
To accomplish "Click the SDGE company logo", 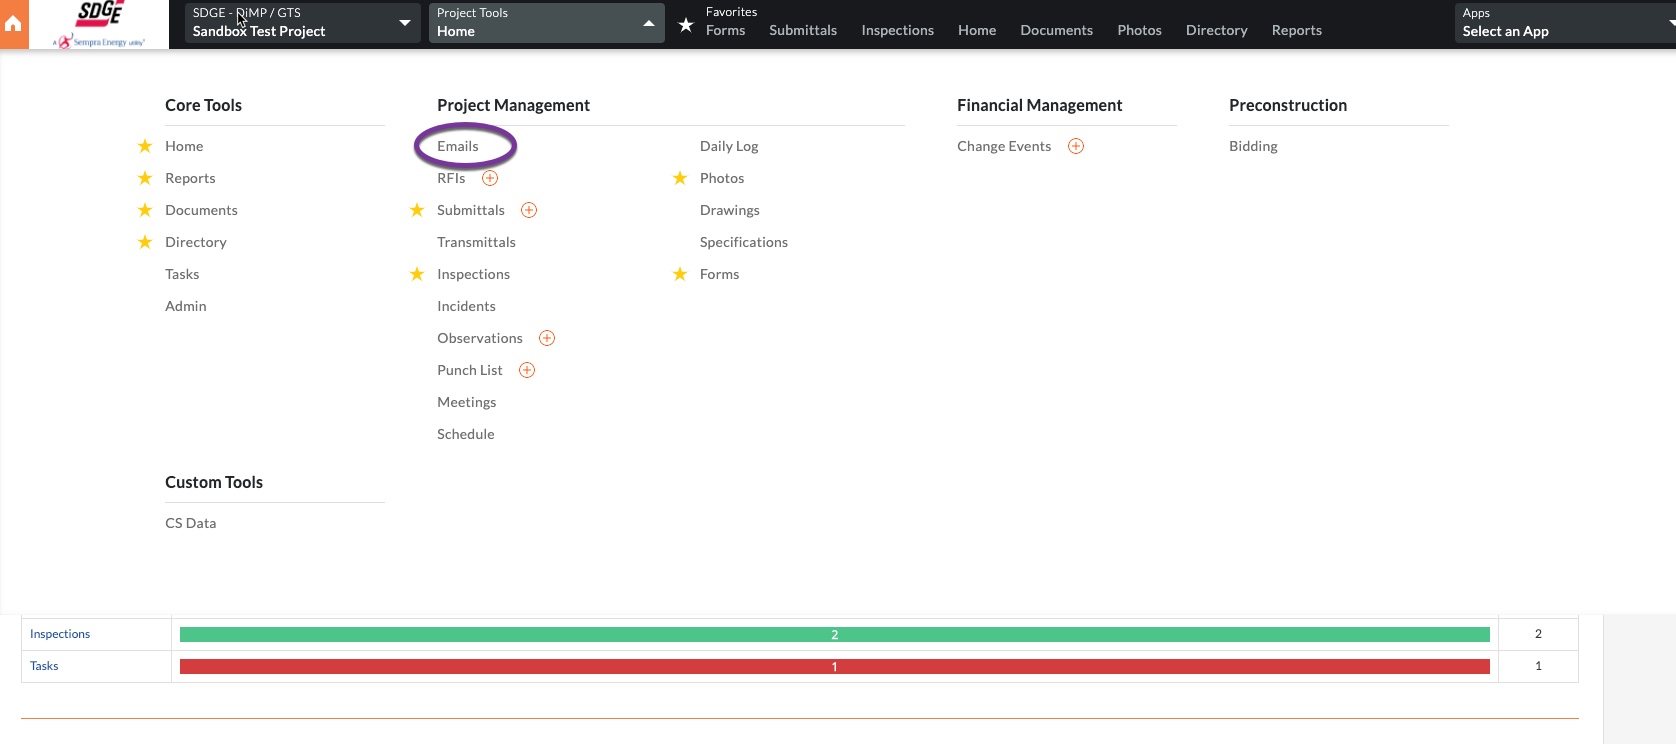I will [99, 24].
